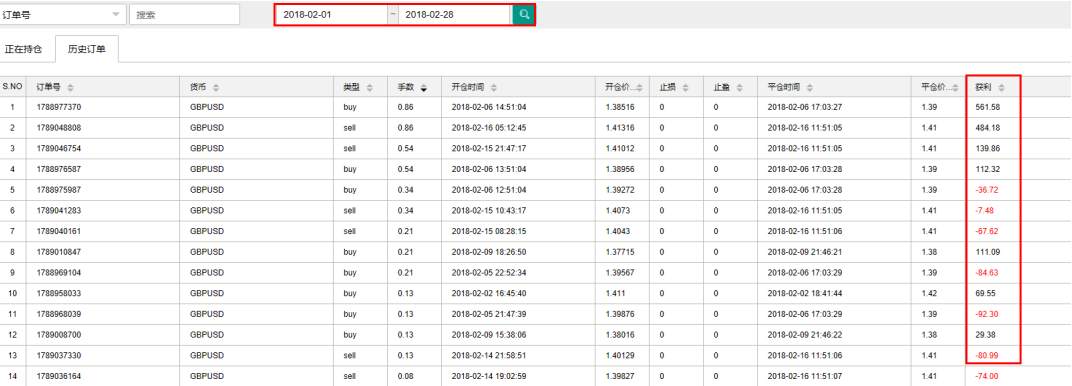Click the loss value -74.00

[987, 376]
